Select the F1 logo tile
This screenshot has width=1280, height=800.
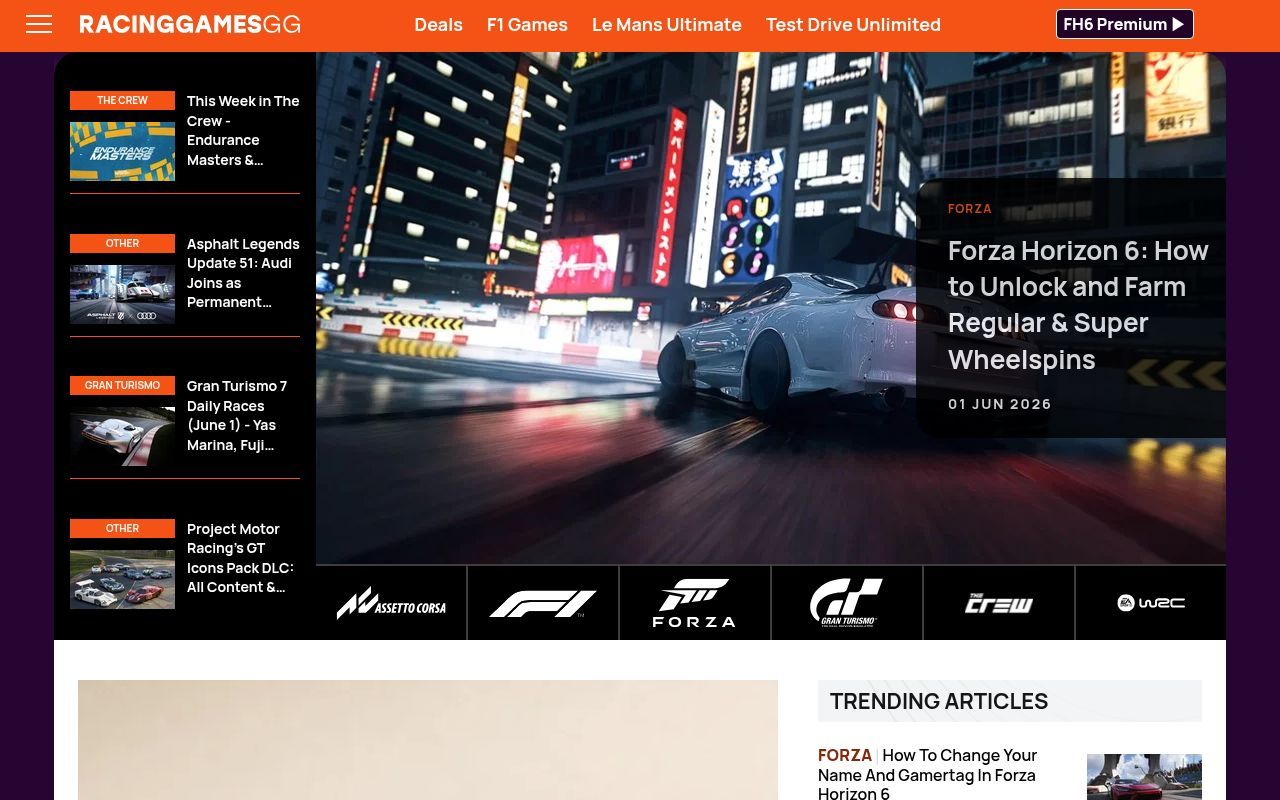point(543,603)
